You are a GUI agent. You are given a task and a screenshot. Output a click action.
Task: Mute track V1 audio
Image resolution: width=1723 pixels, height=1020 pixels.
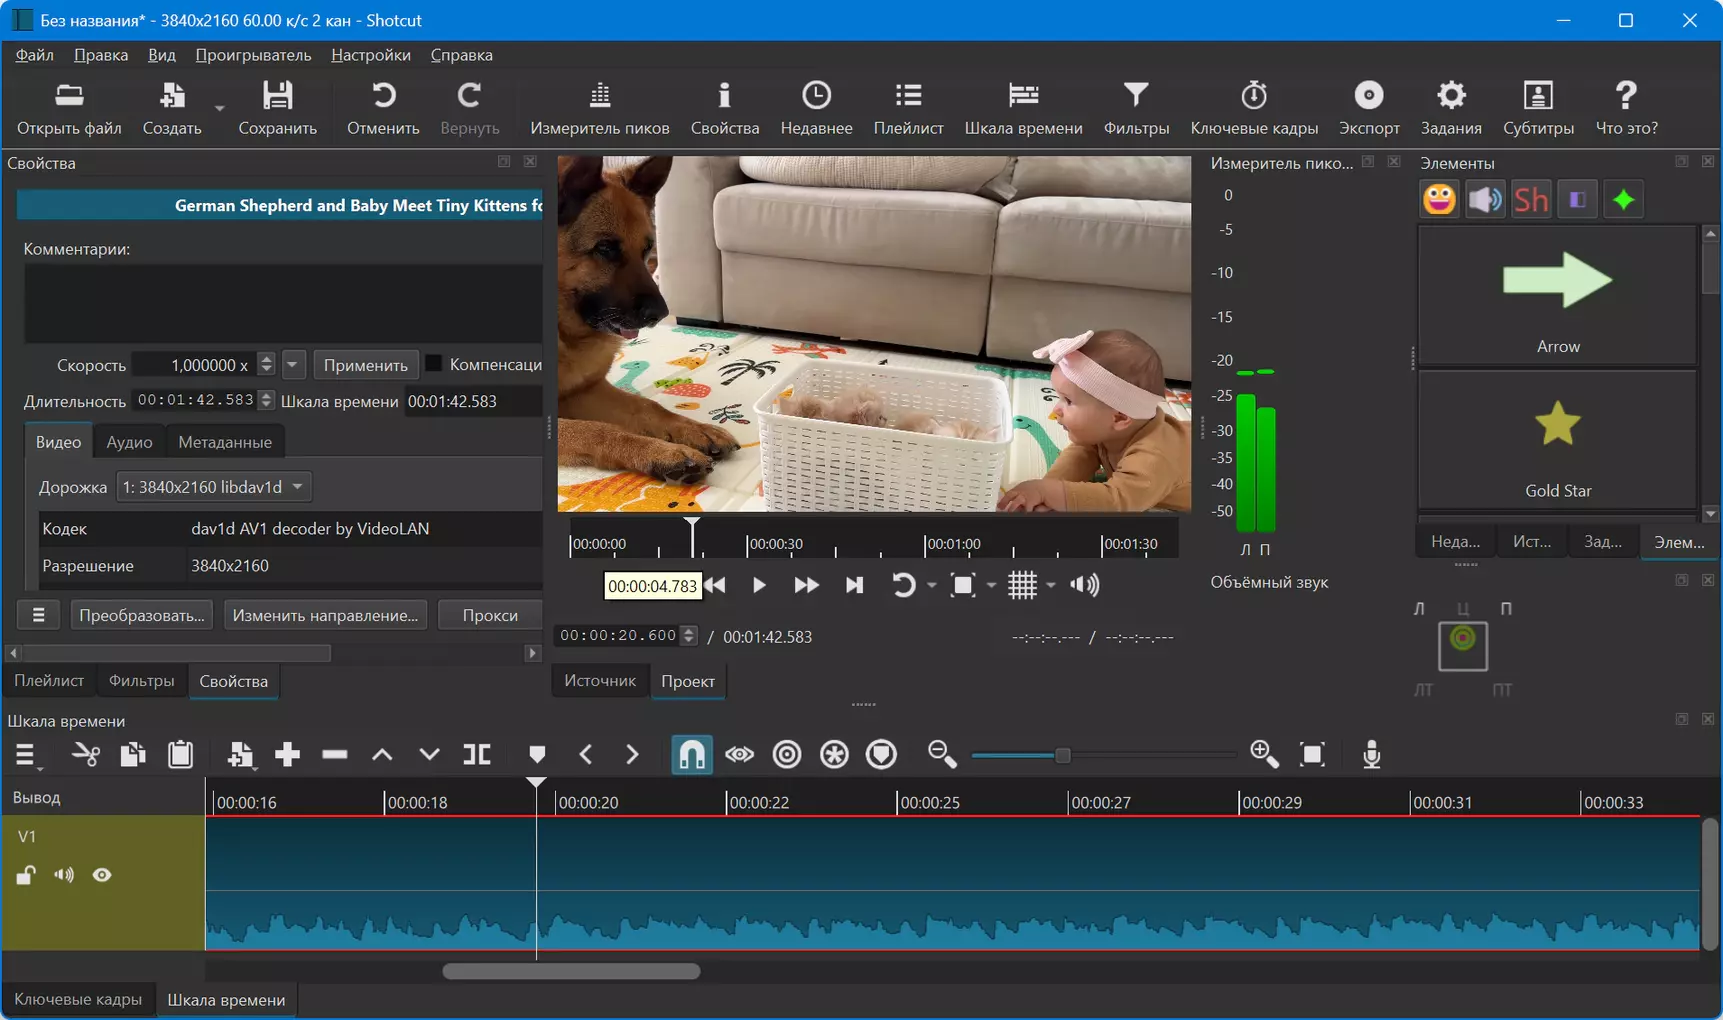pyautogui.click(x=64, y=875)
